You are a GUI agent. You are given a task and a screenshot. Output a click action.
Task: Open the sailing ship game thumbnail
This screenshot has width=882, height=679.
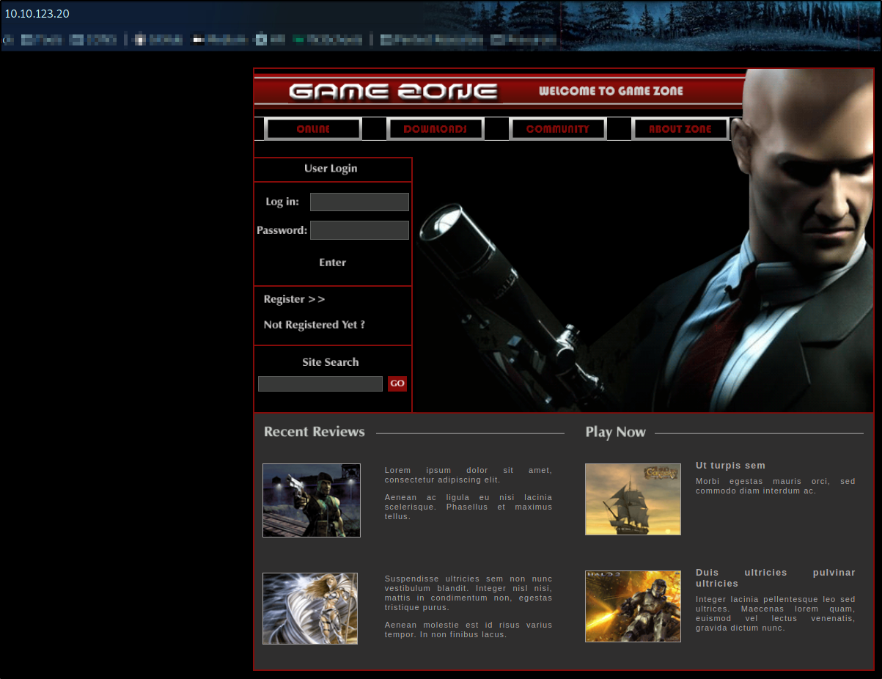(x=633, y=499)
